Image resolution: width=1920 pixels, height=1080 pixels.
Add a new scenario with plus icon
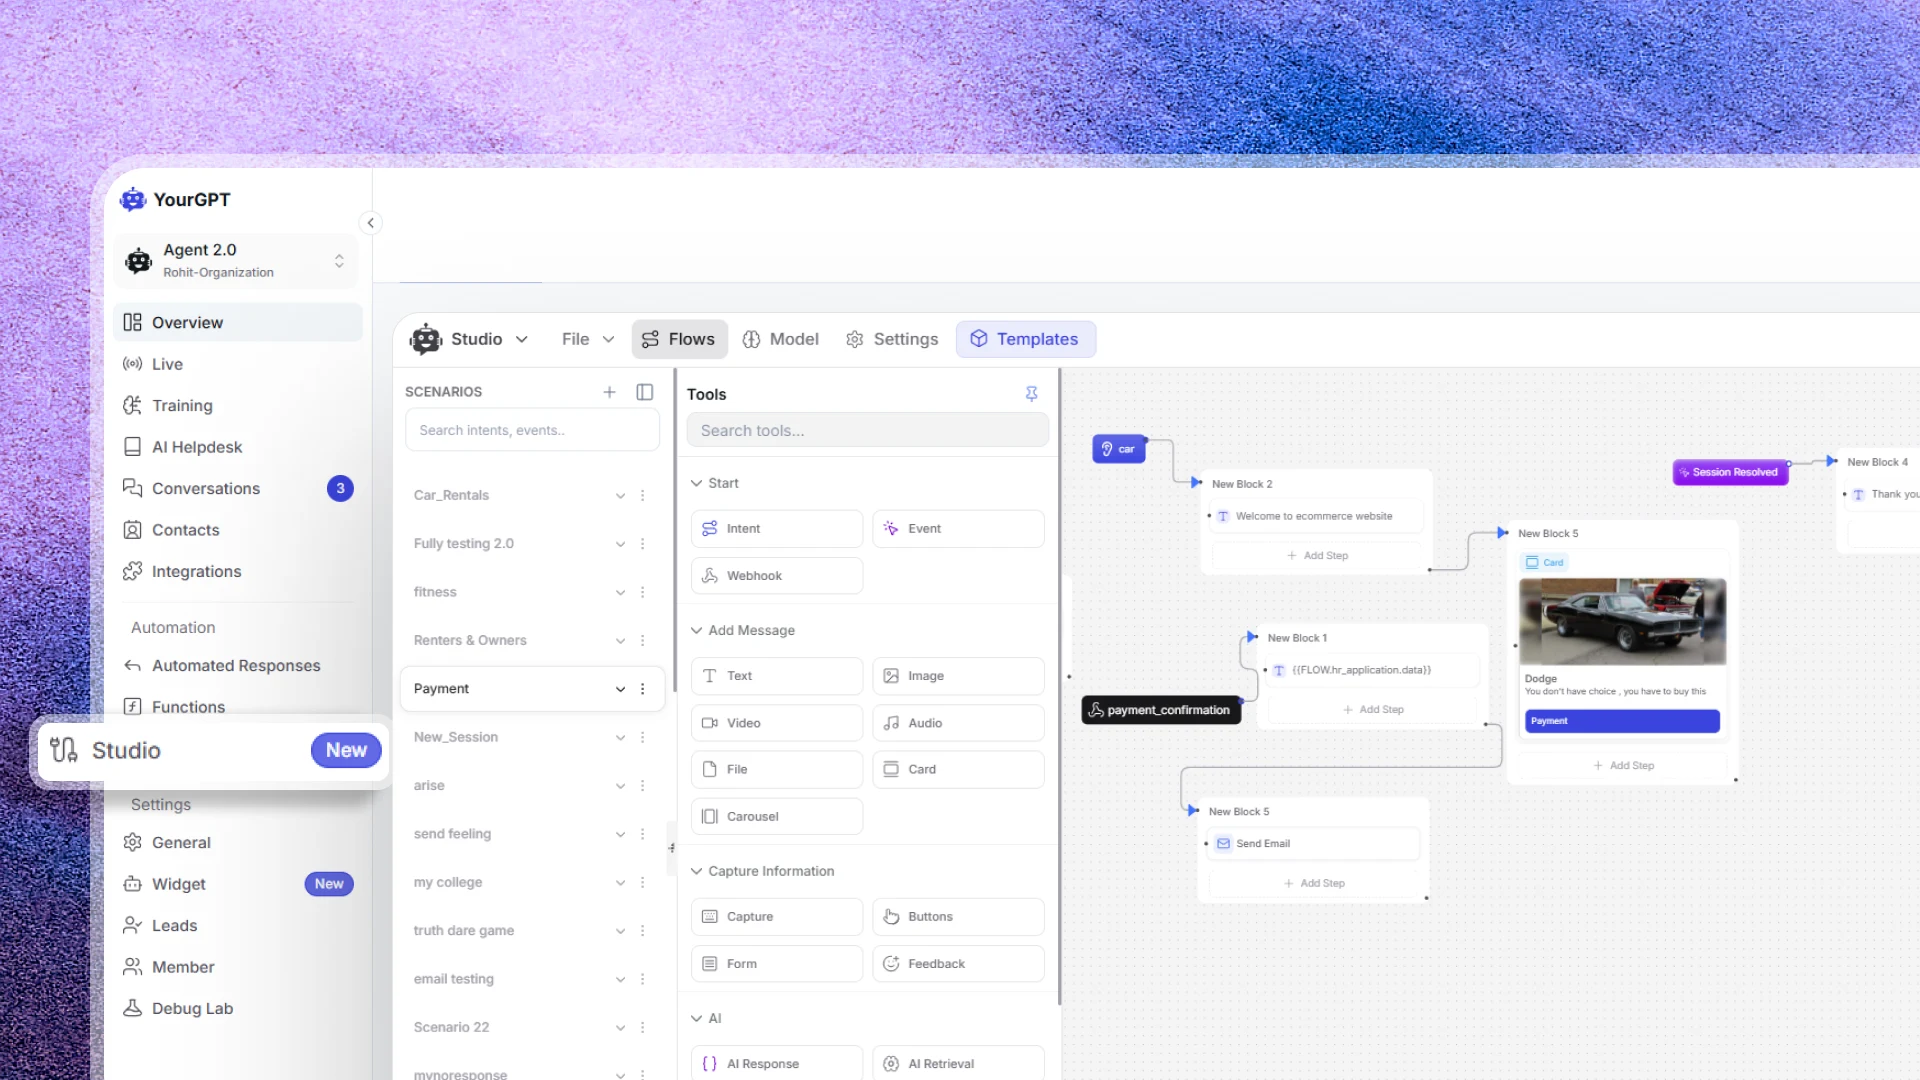coord(609,392)
